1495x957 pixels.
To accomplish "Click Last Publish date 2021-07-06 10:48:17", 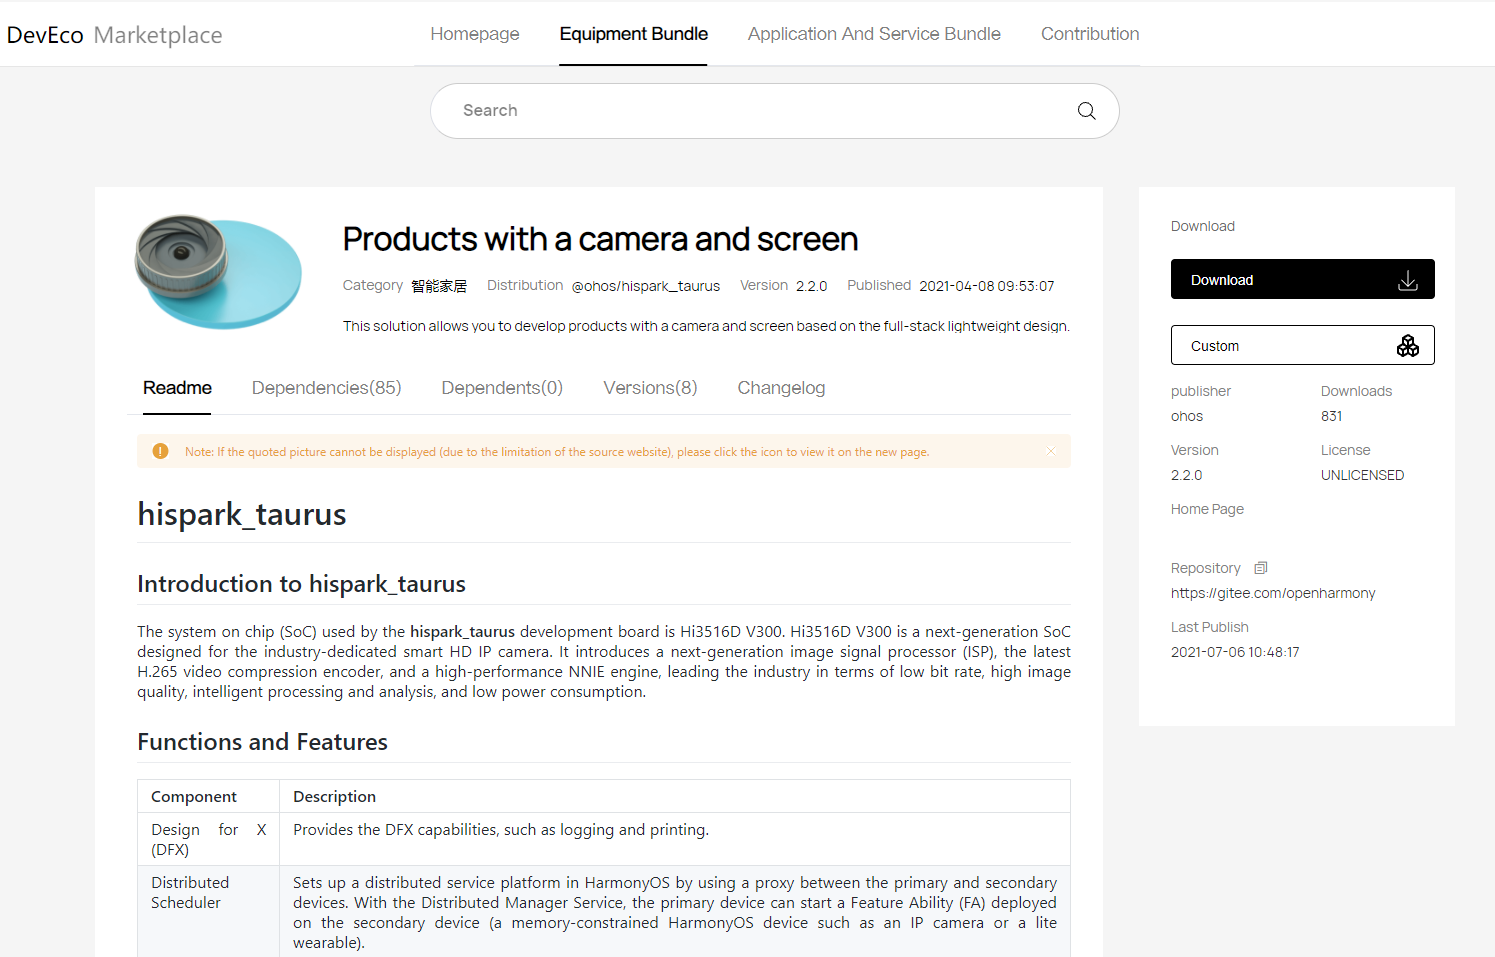I will [x=1235, y=652].
